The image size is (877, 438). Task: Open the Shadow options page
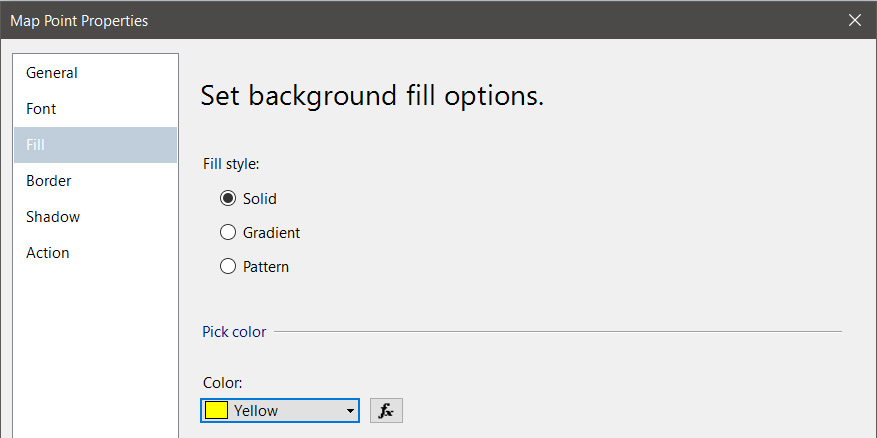(x=53, y=217)
